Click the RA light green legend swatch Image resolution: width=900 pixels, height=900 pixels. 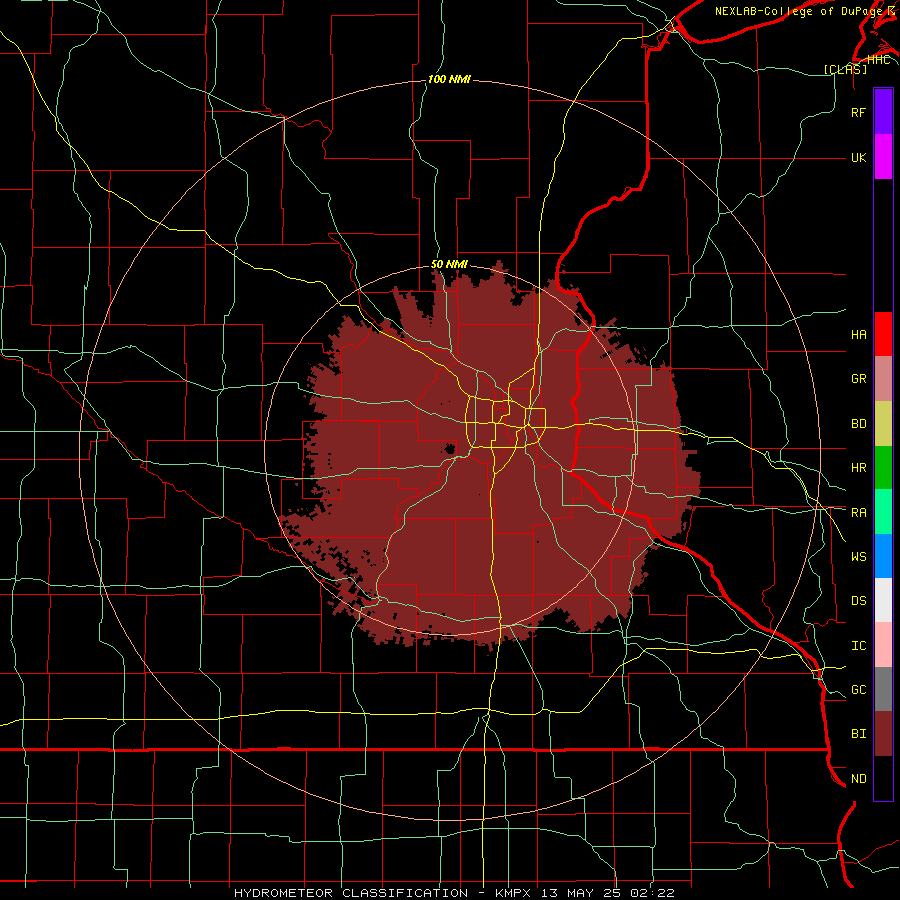tap(883, 512)
